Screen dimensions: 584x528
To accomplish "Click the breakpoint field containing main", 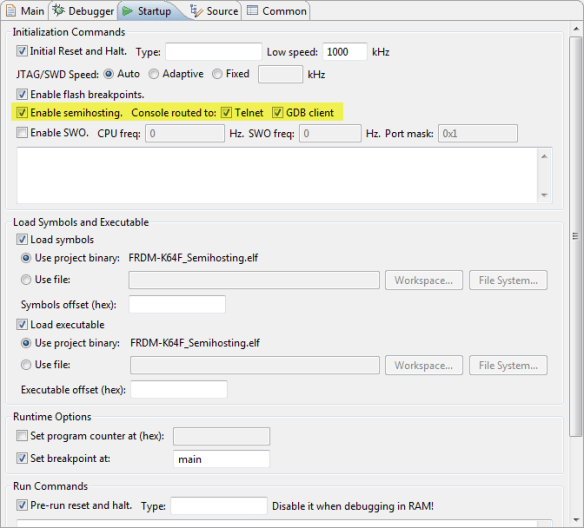I will coord(221,459).
